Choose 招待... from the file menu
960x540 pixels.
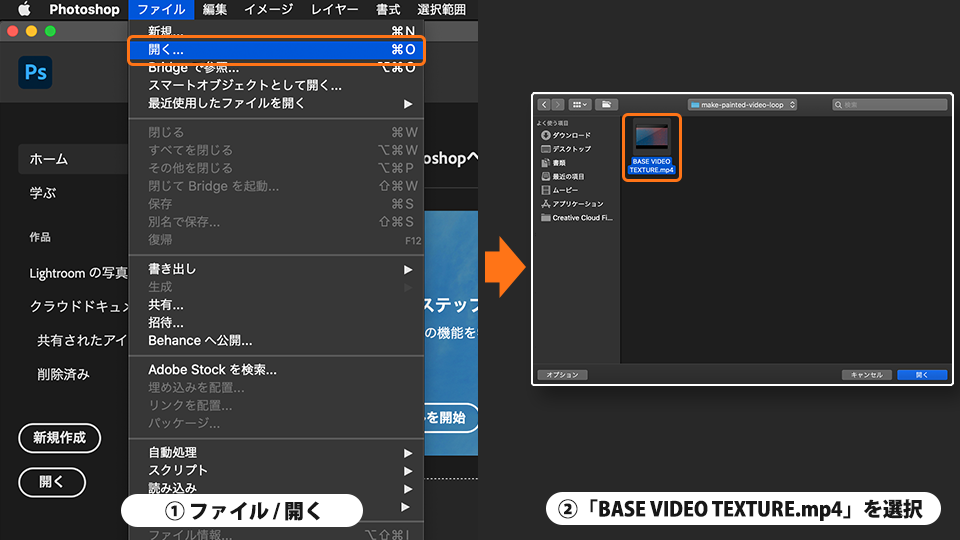tap(276, 323)
